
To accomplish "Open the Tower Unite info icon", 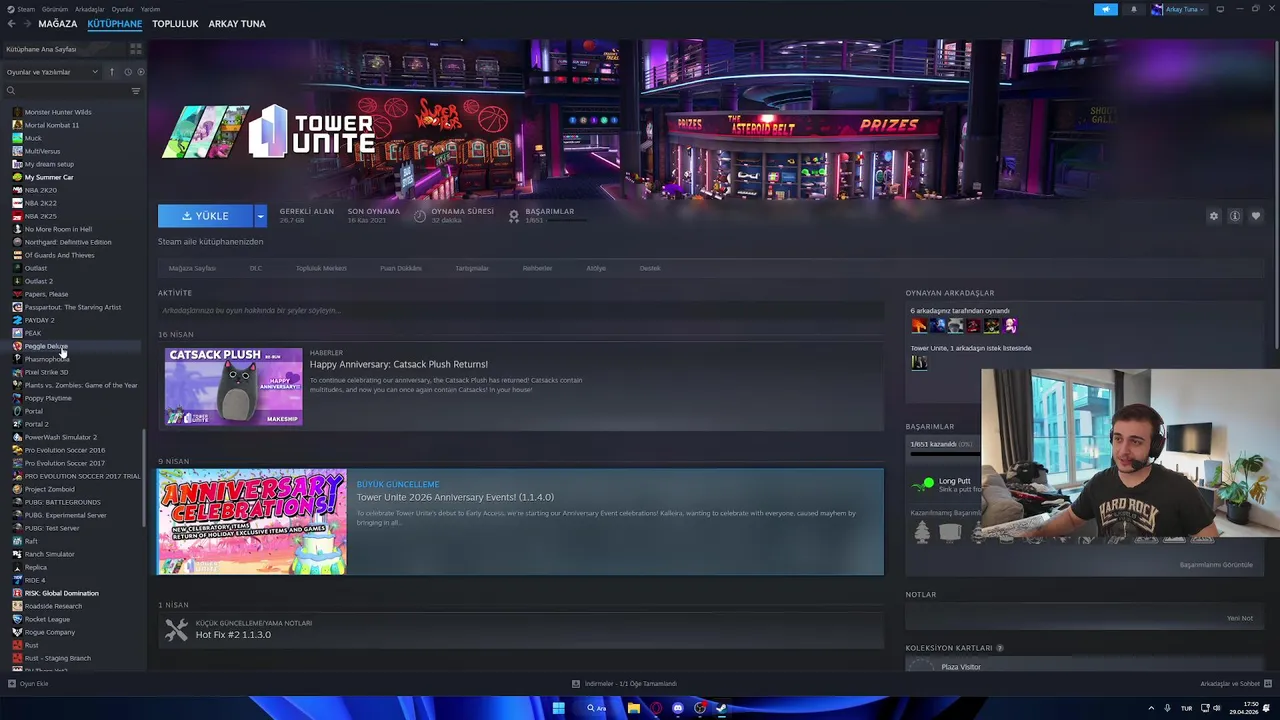I will tap(1235, 216).
